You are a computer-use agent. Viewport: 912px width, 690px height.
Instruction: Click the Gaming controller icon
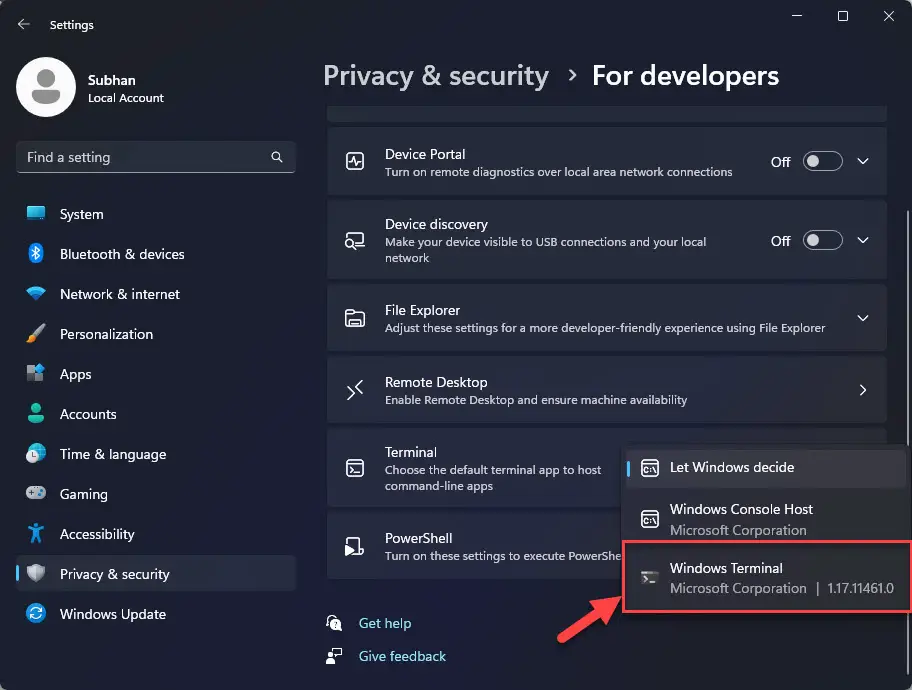point(36,493)
